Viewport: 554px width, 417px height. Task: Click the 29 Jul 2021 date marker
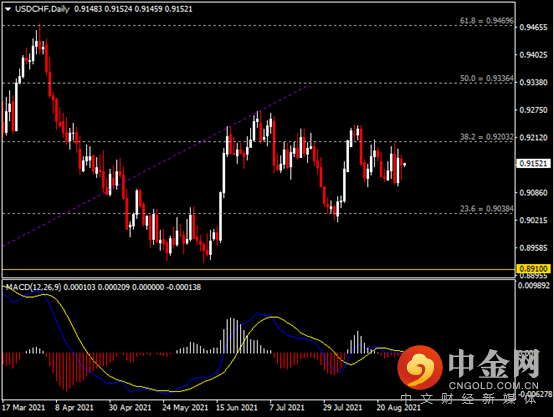[x=342, y=407]
